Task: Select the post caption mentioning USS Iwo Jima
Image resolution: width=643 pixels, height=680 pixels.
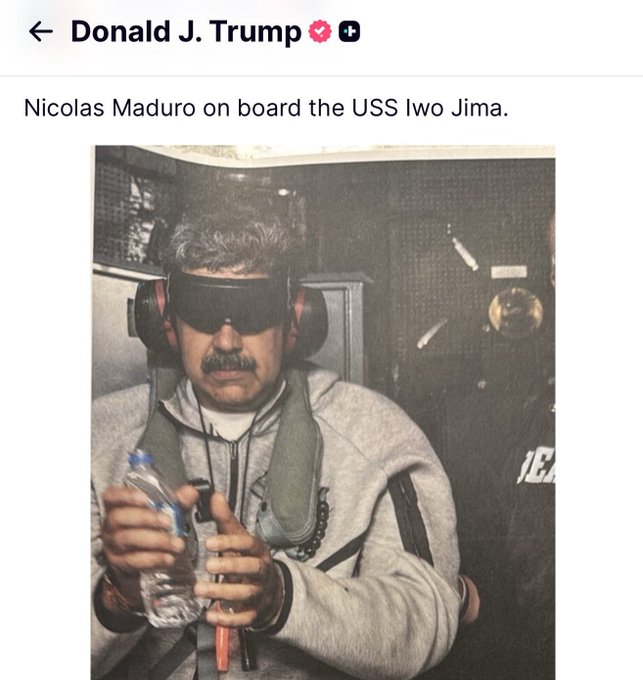Action: (x=266, y=108)
